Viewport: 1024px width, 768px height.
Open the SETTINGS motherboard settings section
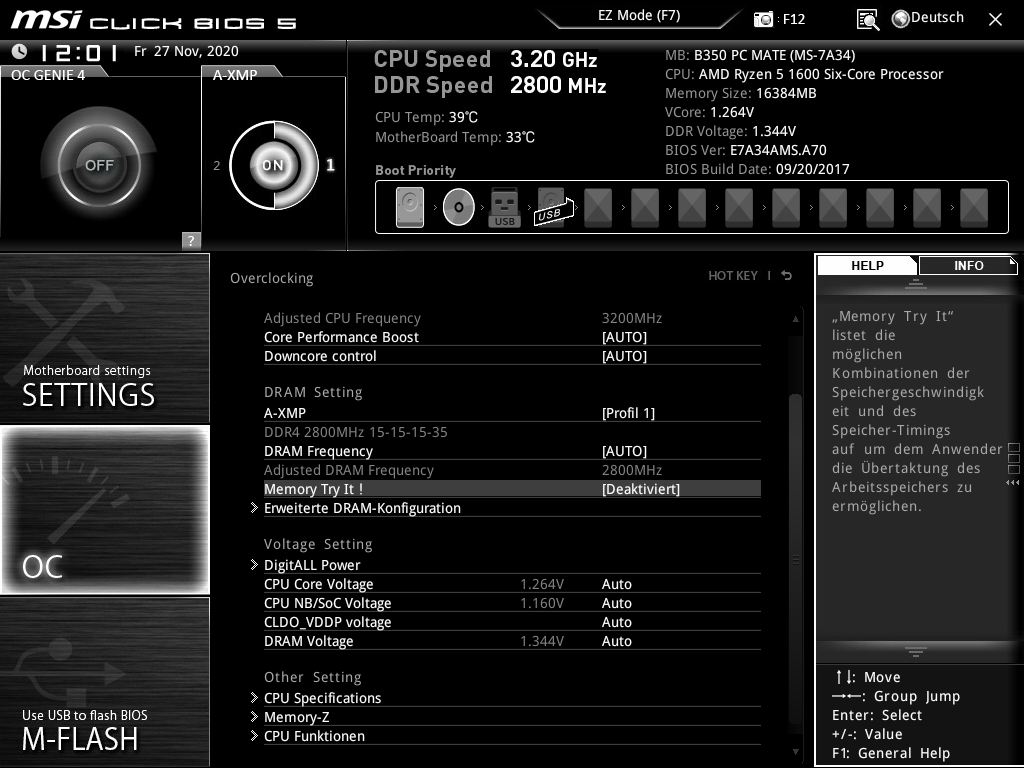(104, 338)
